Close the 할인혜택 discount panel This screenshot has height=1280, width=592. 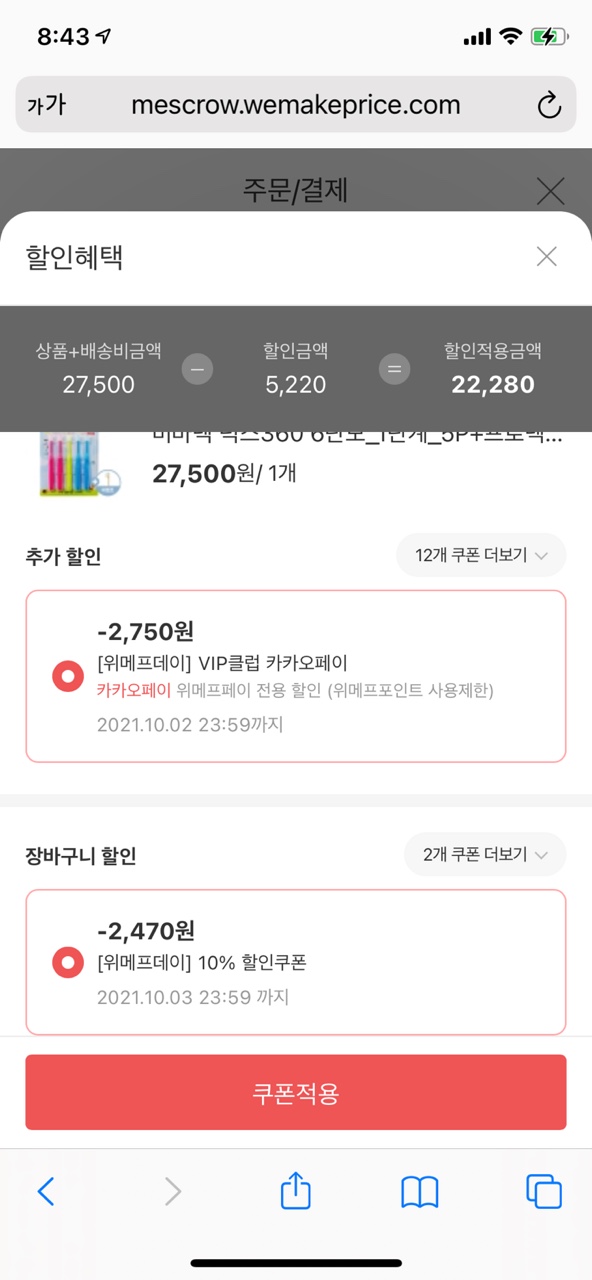pos(546,257)
